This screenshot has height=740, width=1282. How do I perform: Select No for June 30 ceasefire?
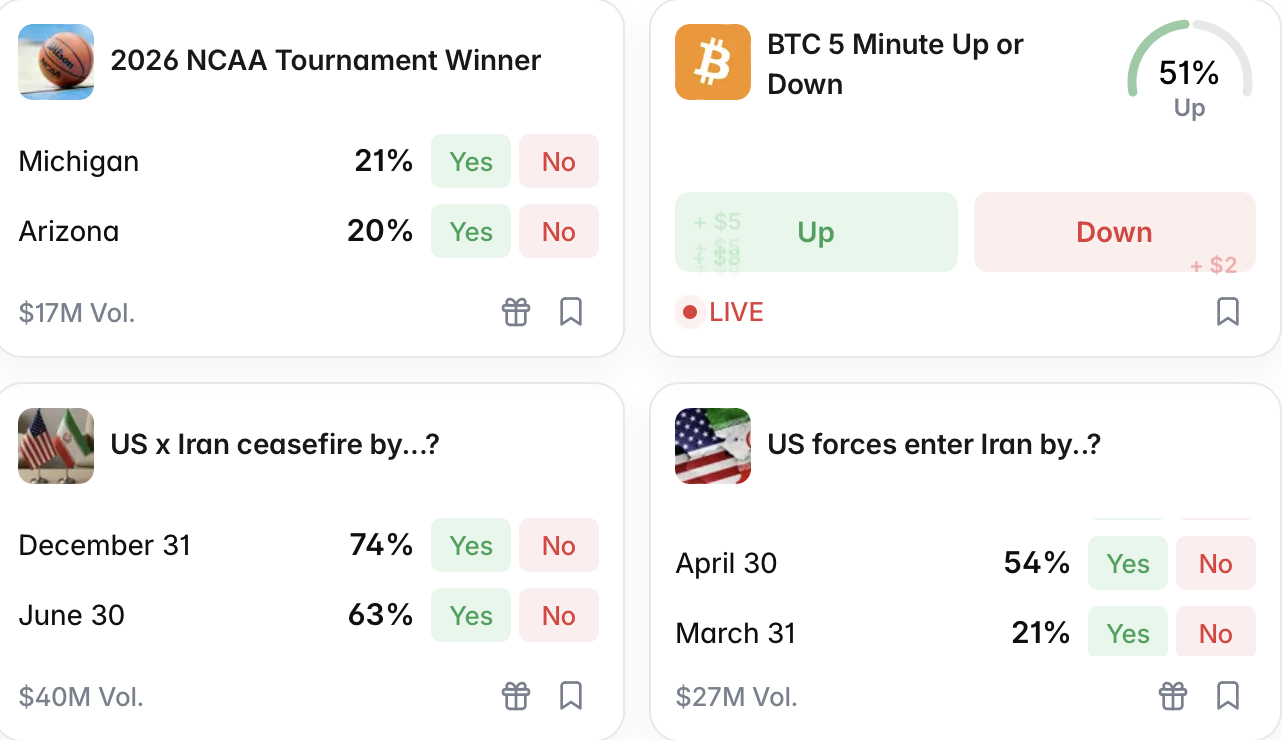558,615
